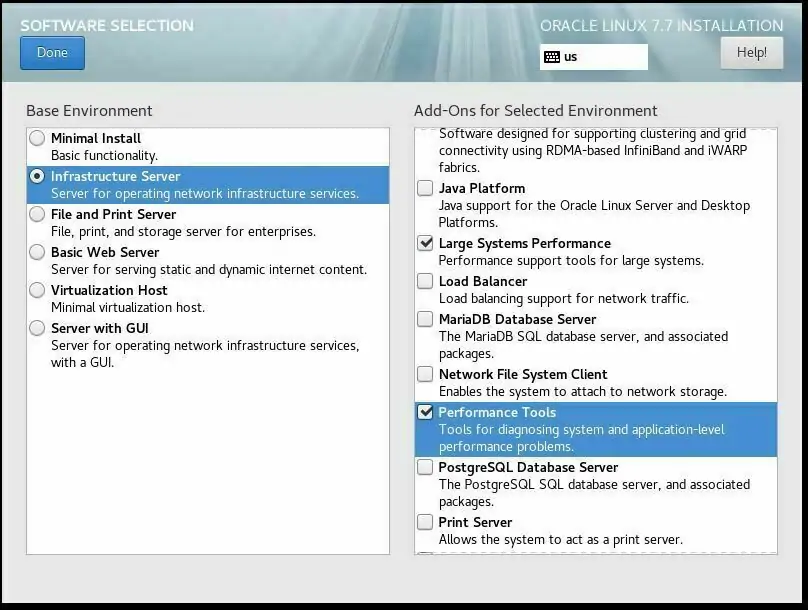Click the Server with GUI description text
This screenshot has width=808, height=610.
click(x=205, y=354)
